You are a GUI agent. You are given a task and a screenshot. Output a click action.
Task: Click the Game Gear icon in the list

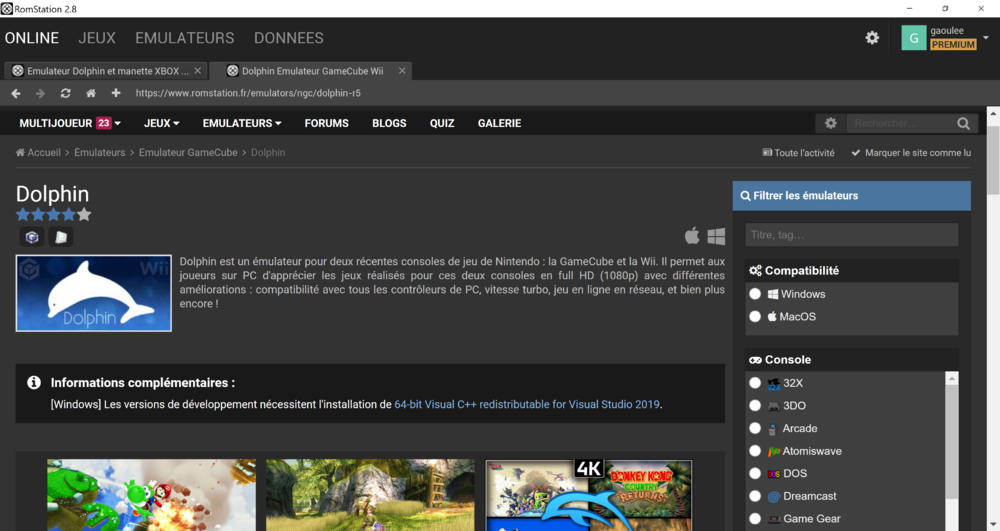click(x=774, y=519)
